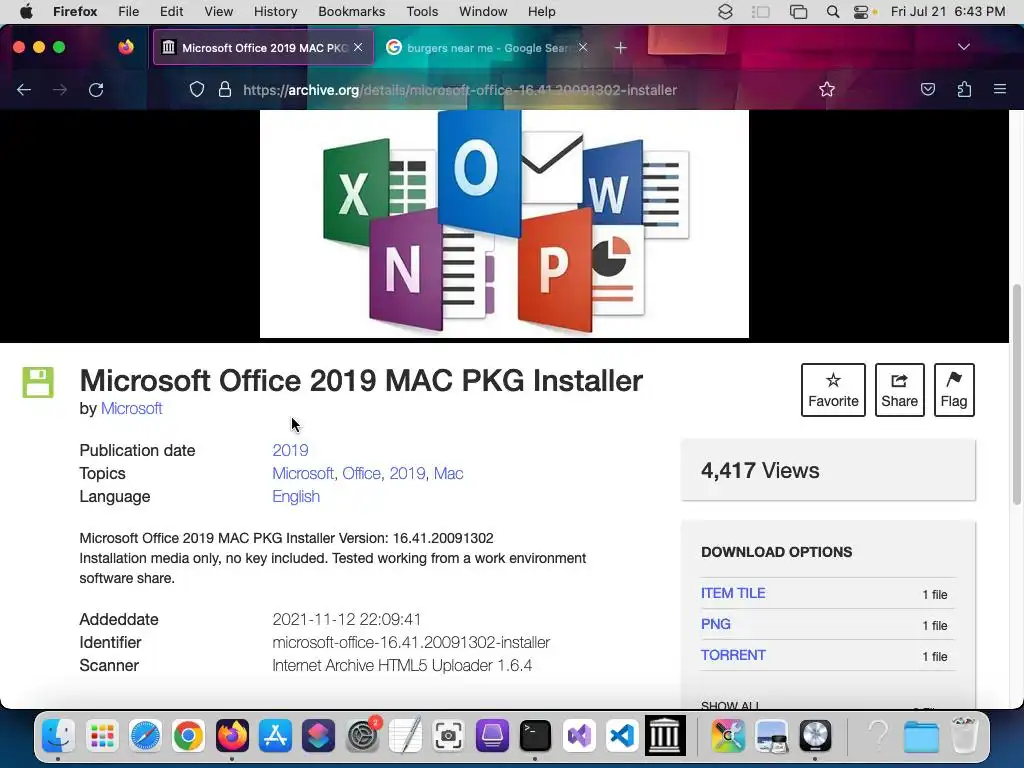Click the padlock site security icon
Viewport: 1024px width, 768px height.
pos(225,89)
